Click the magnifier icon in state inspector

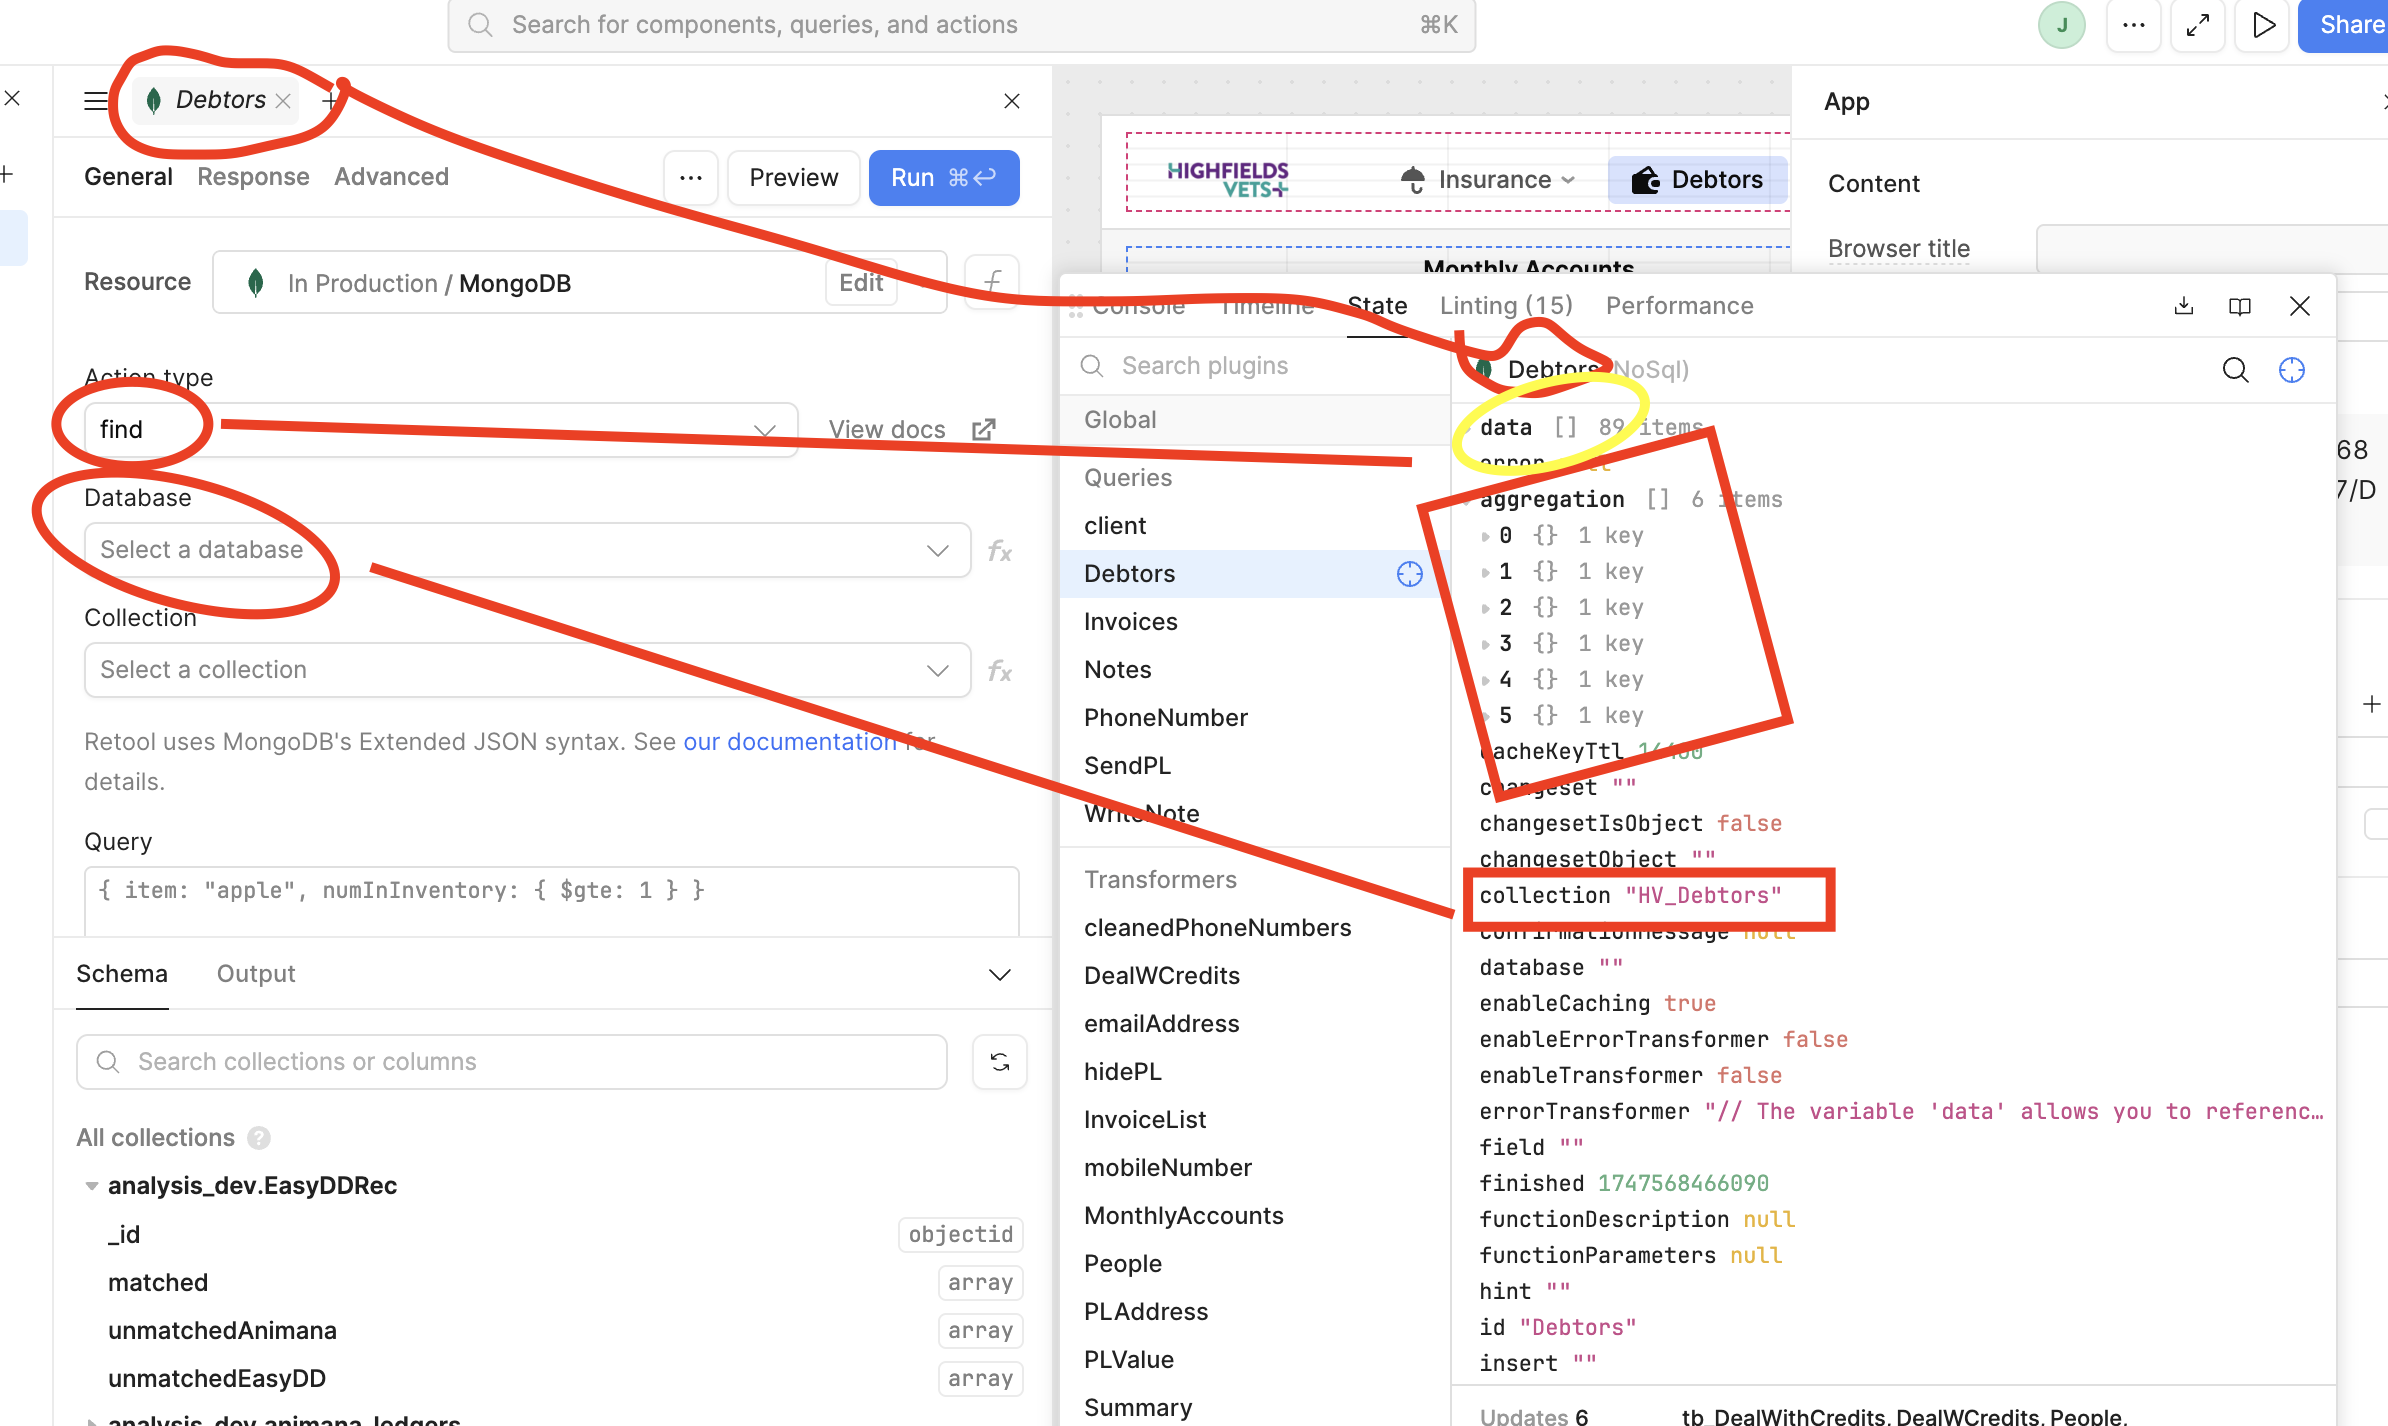point(2236,370)
